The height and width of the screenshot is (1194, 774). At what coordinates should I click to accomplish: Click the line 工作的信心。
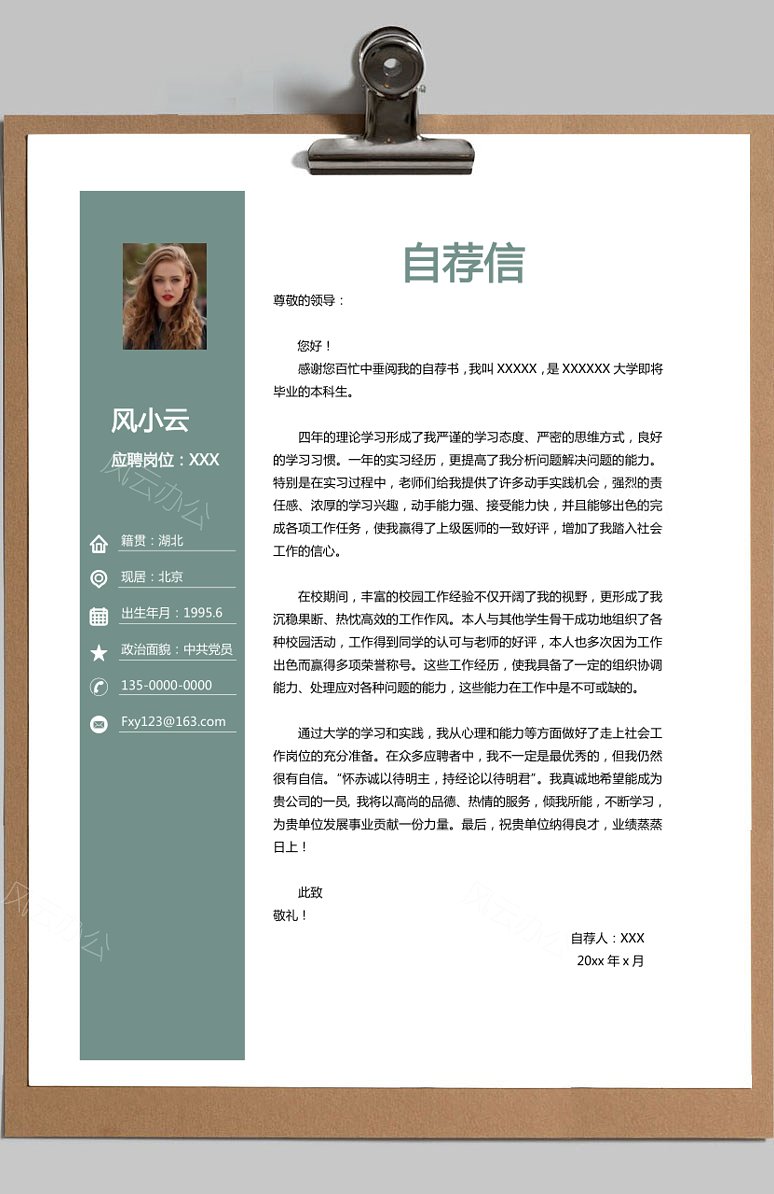(308, 551)
